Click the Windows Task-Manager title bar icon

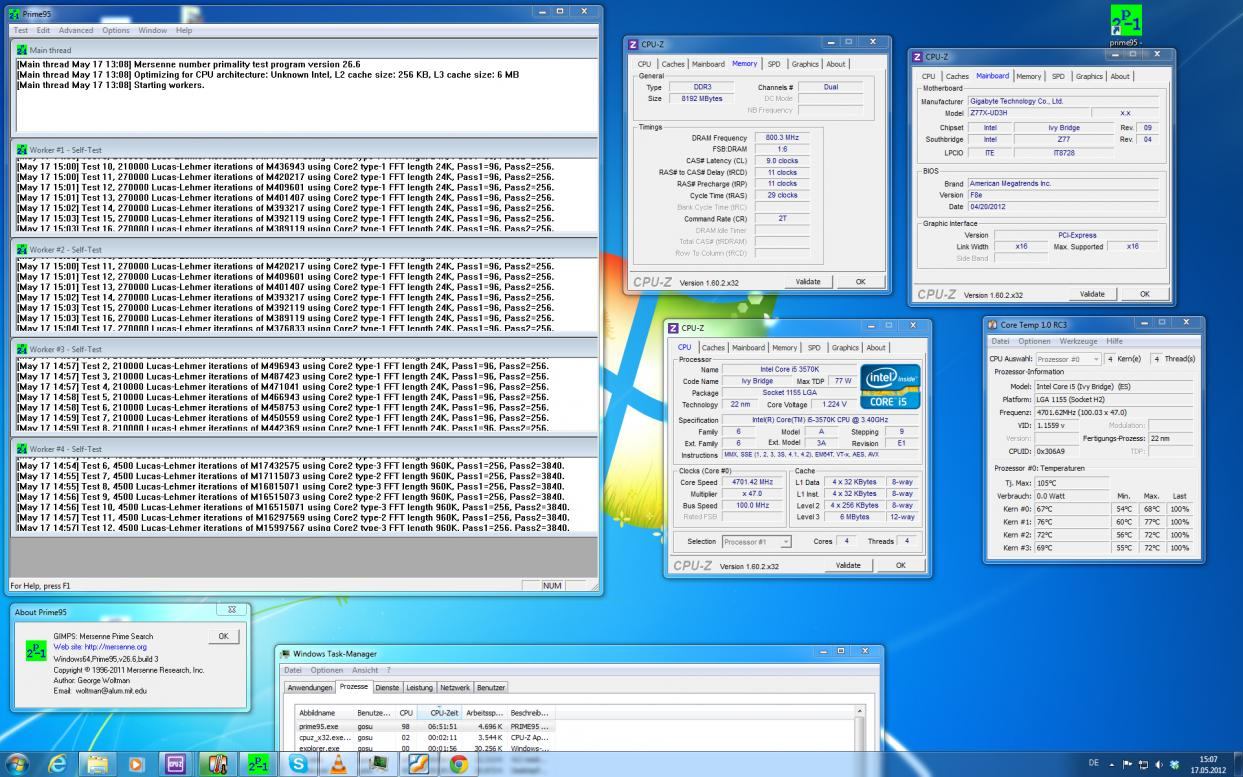[286, 654]
